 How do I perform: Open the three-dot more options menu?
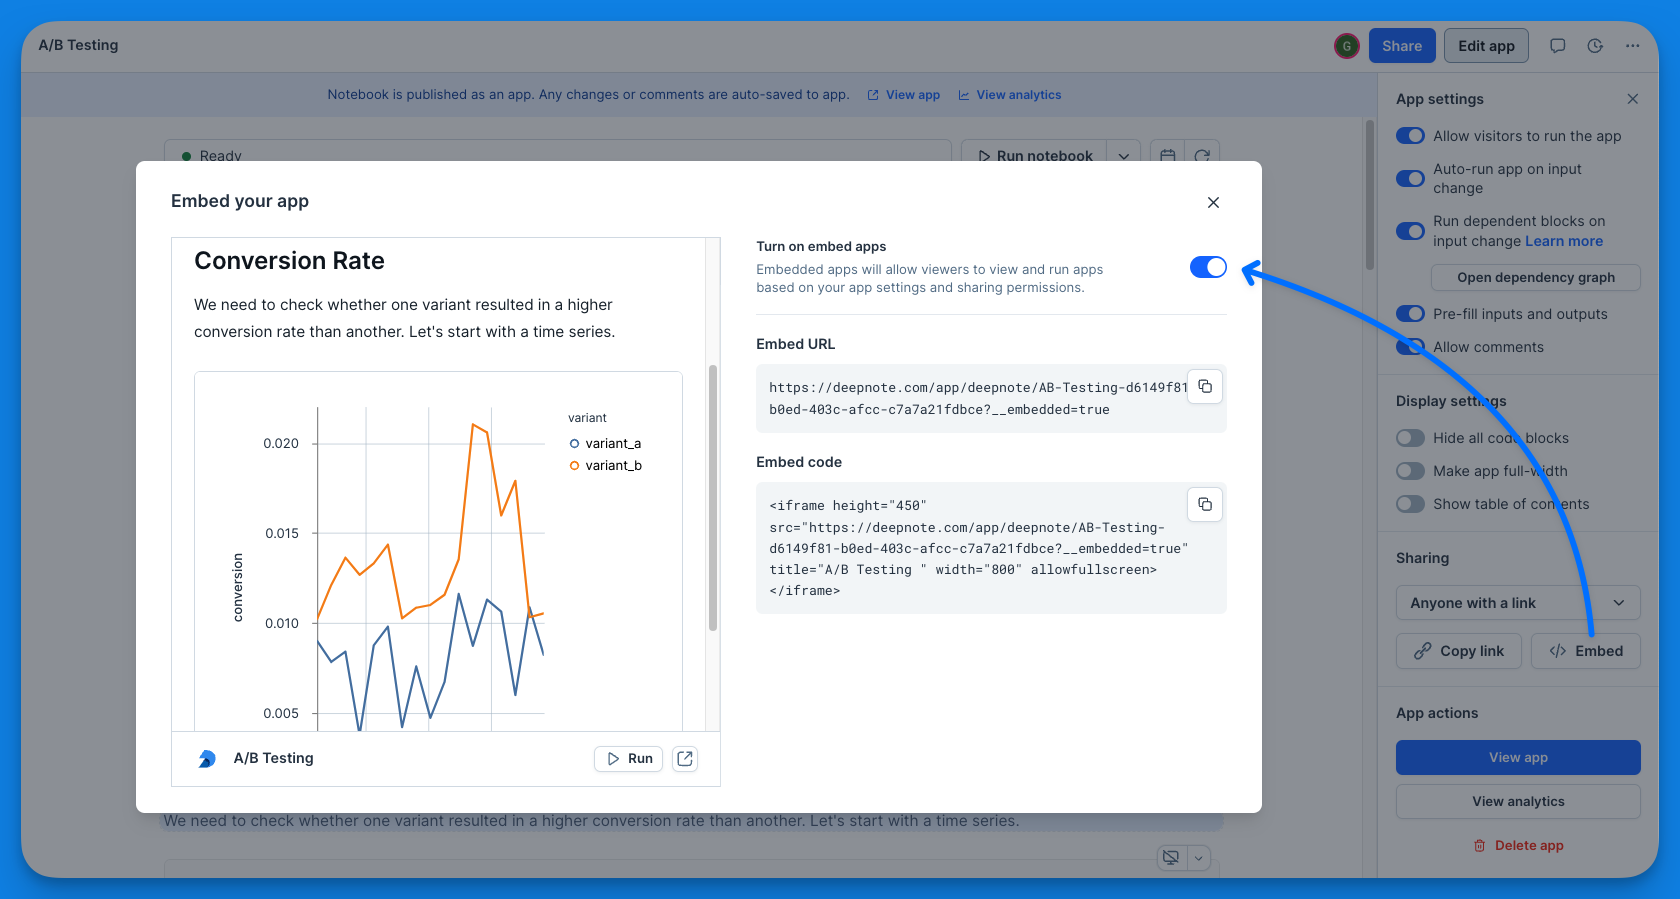pyautogui.click(x=1632, y=46)
